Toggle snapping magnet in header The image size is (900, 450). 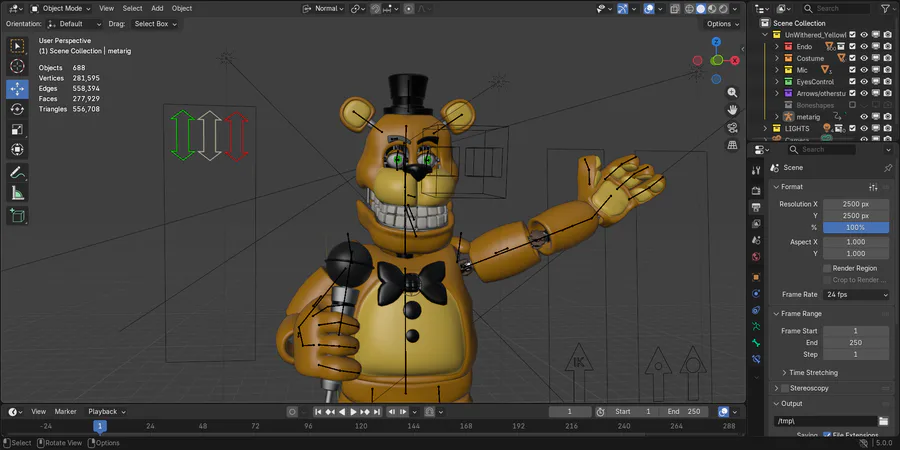375,9
